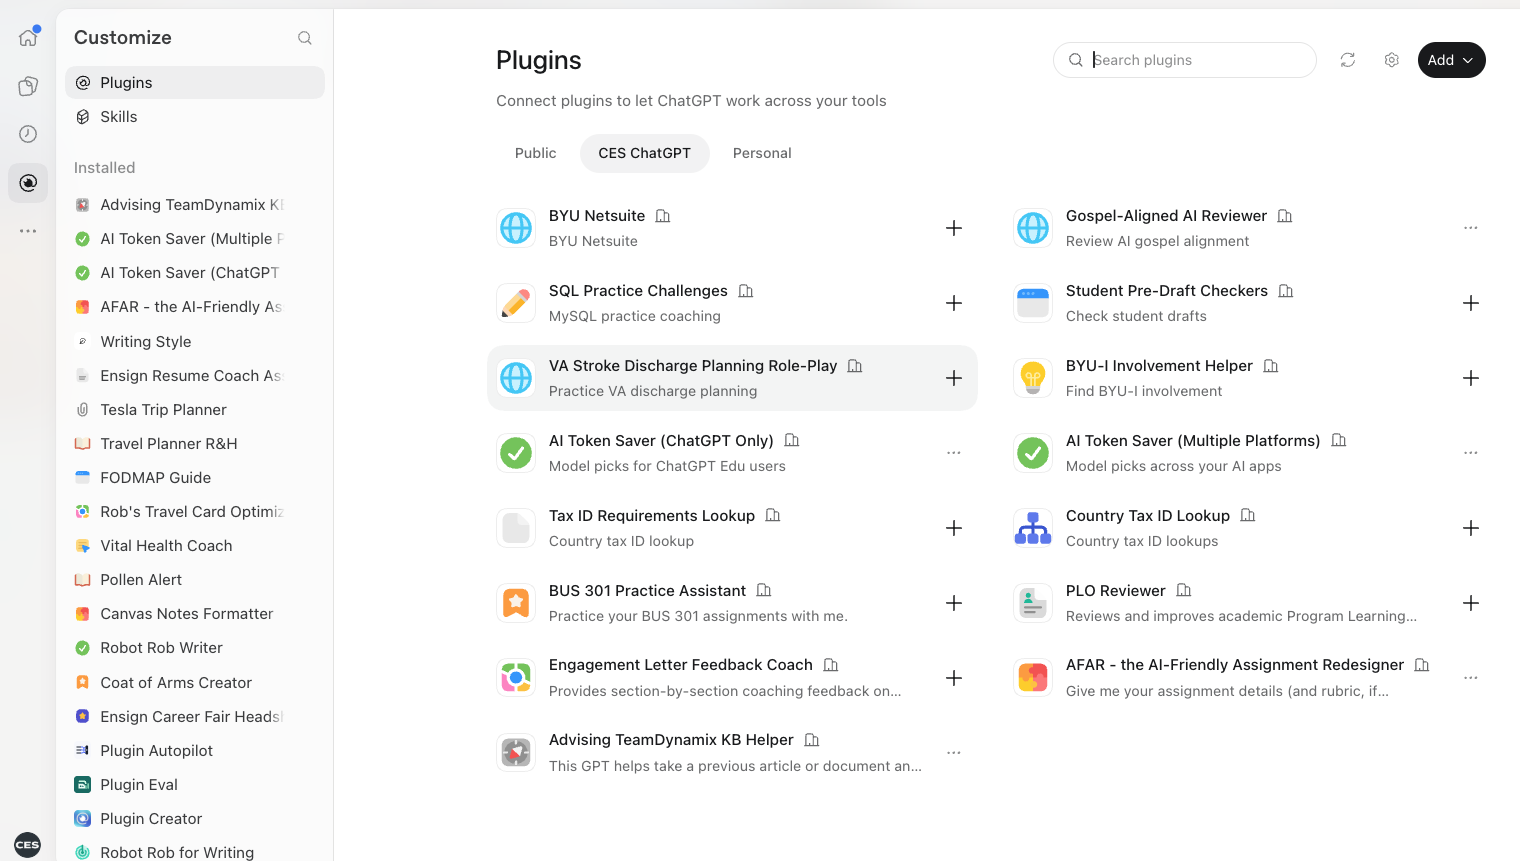Open the Add dropdown button

pos(1451,60)
